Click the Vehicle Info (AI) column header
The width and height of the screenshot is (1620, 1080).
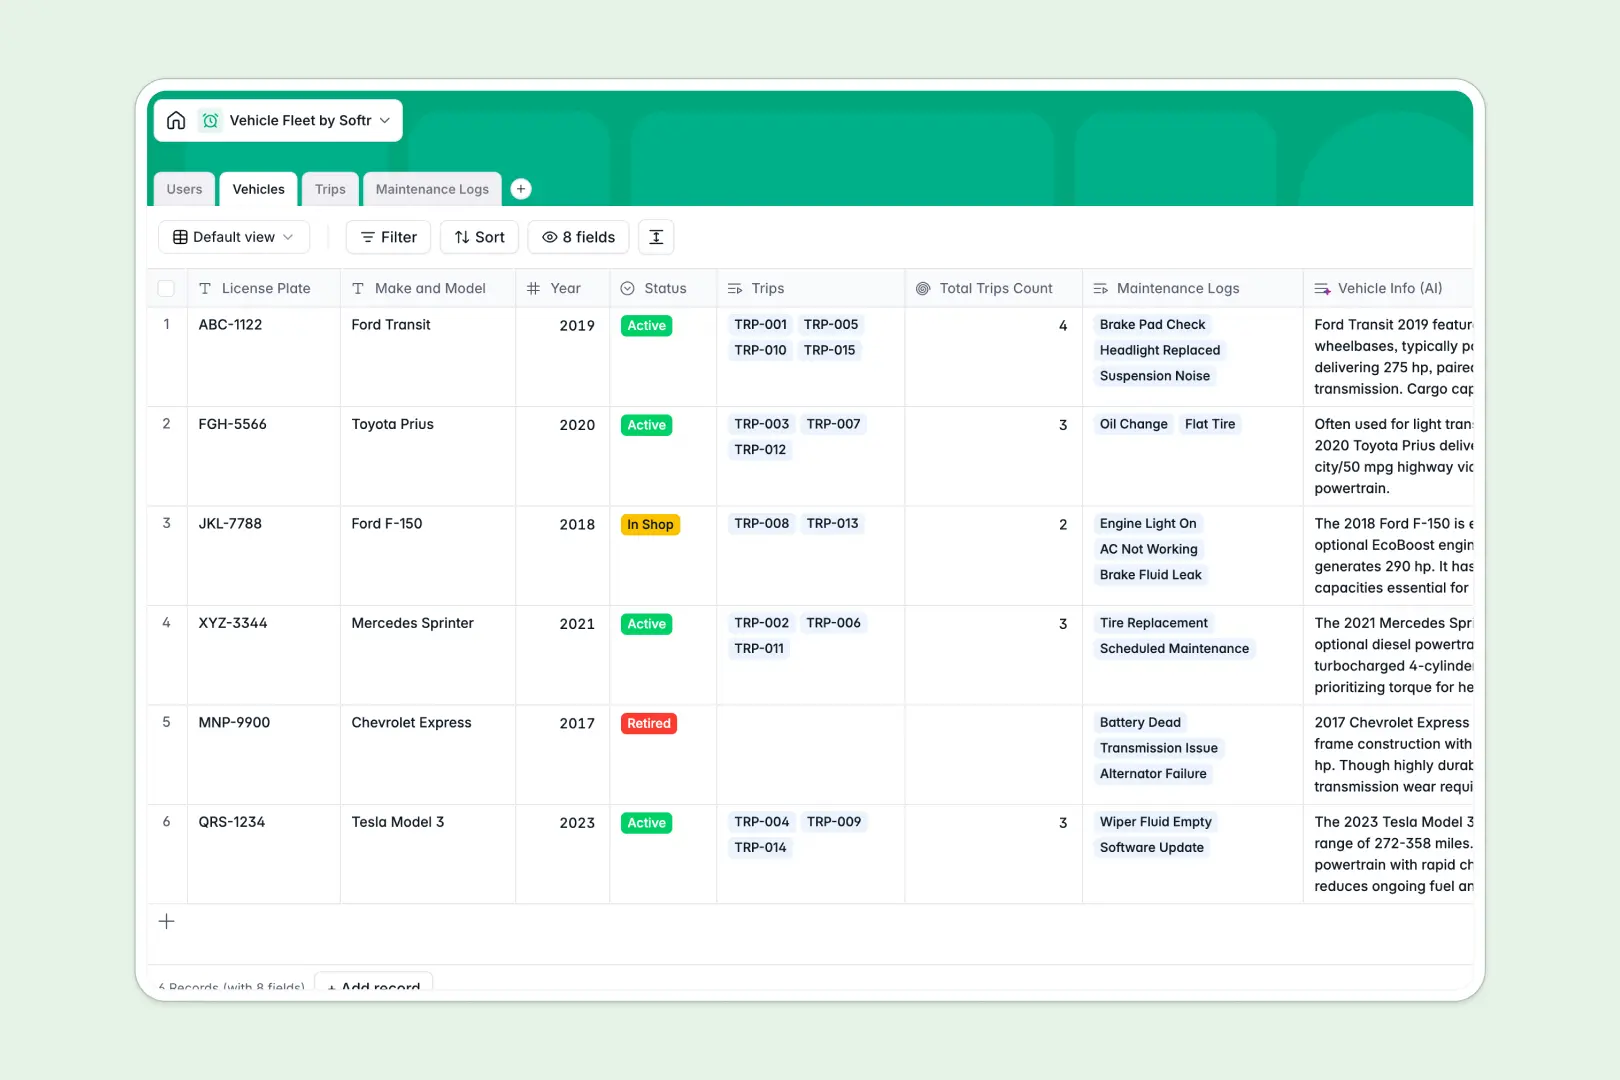click(1388, 288)
